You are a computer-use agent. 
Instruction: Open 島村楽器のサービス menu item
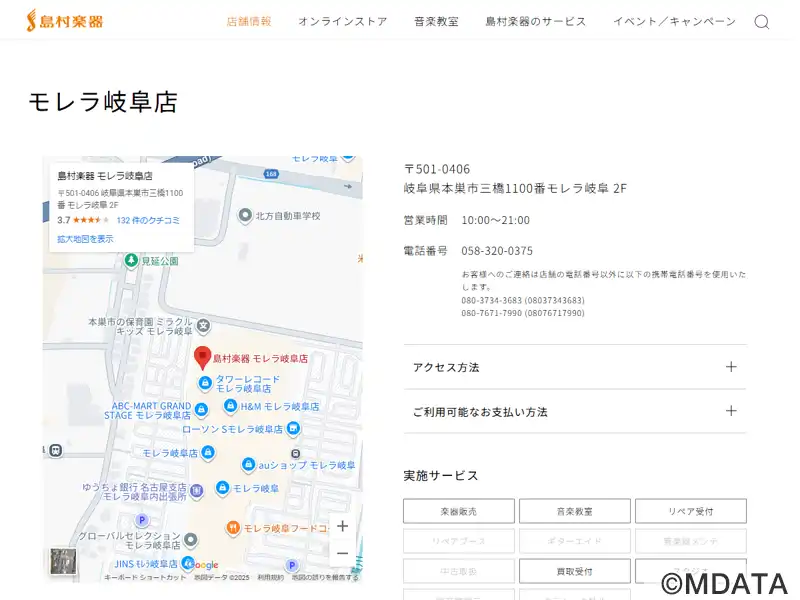tap(536, 21)
